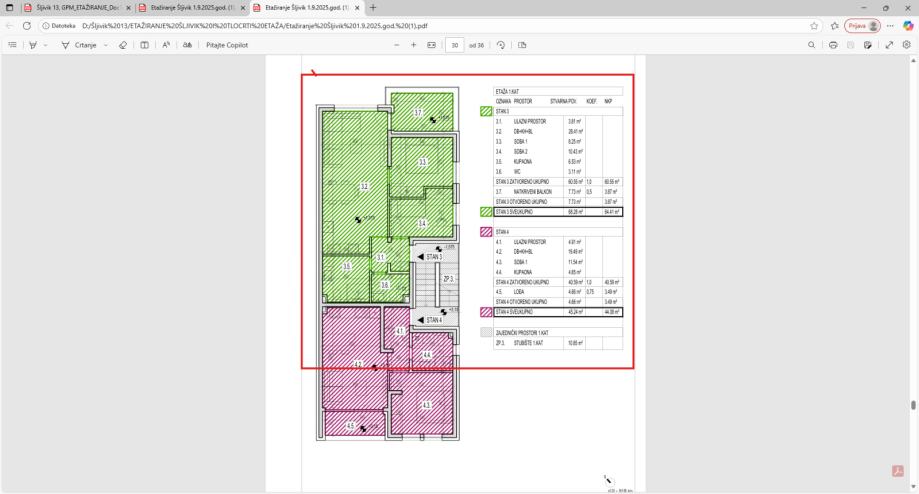Open page view options

pos(522,45)
